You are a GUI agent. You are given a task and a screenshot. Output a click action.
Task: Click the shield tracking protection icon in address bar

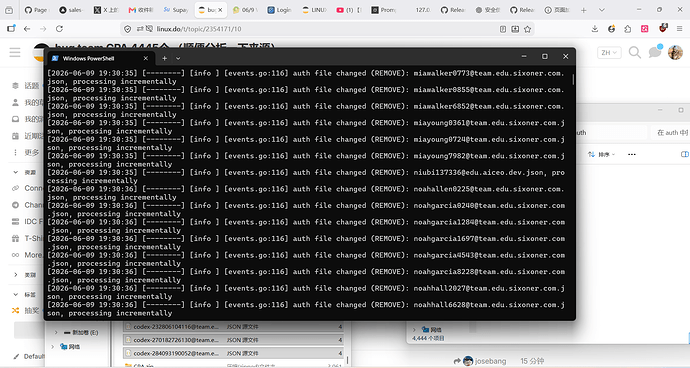128,29
